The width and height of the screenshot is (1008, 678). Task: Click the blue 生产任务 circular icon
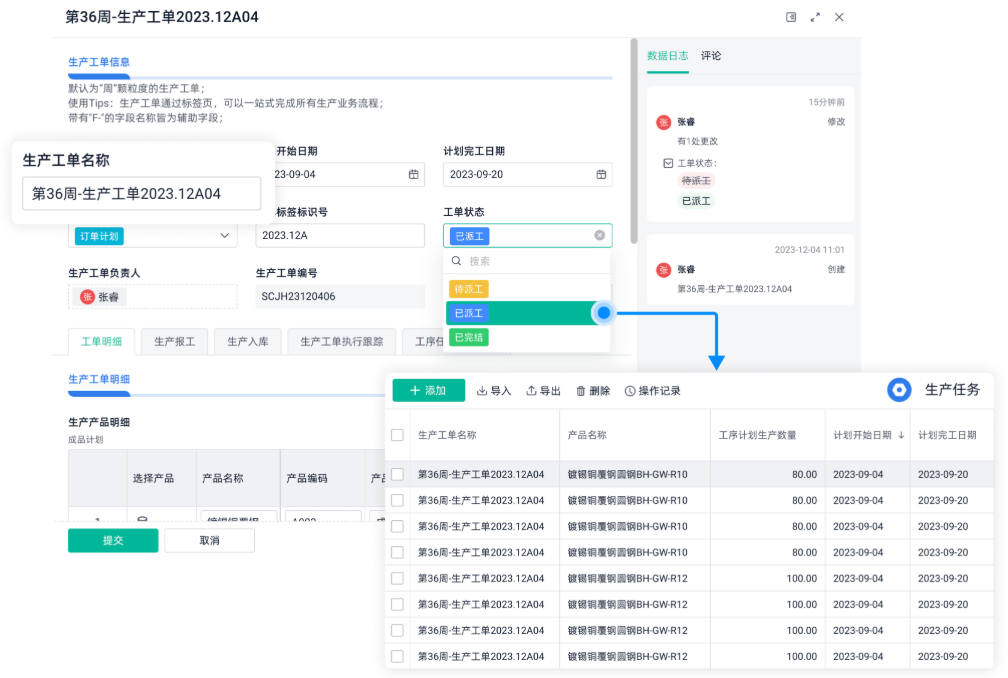point(898,390)
